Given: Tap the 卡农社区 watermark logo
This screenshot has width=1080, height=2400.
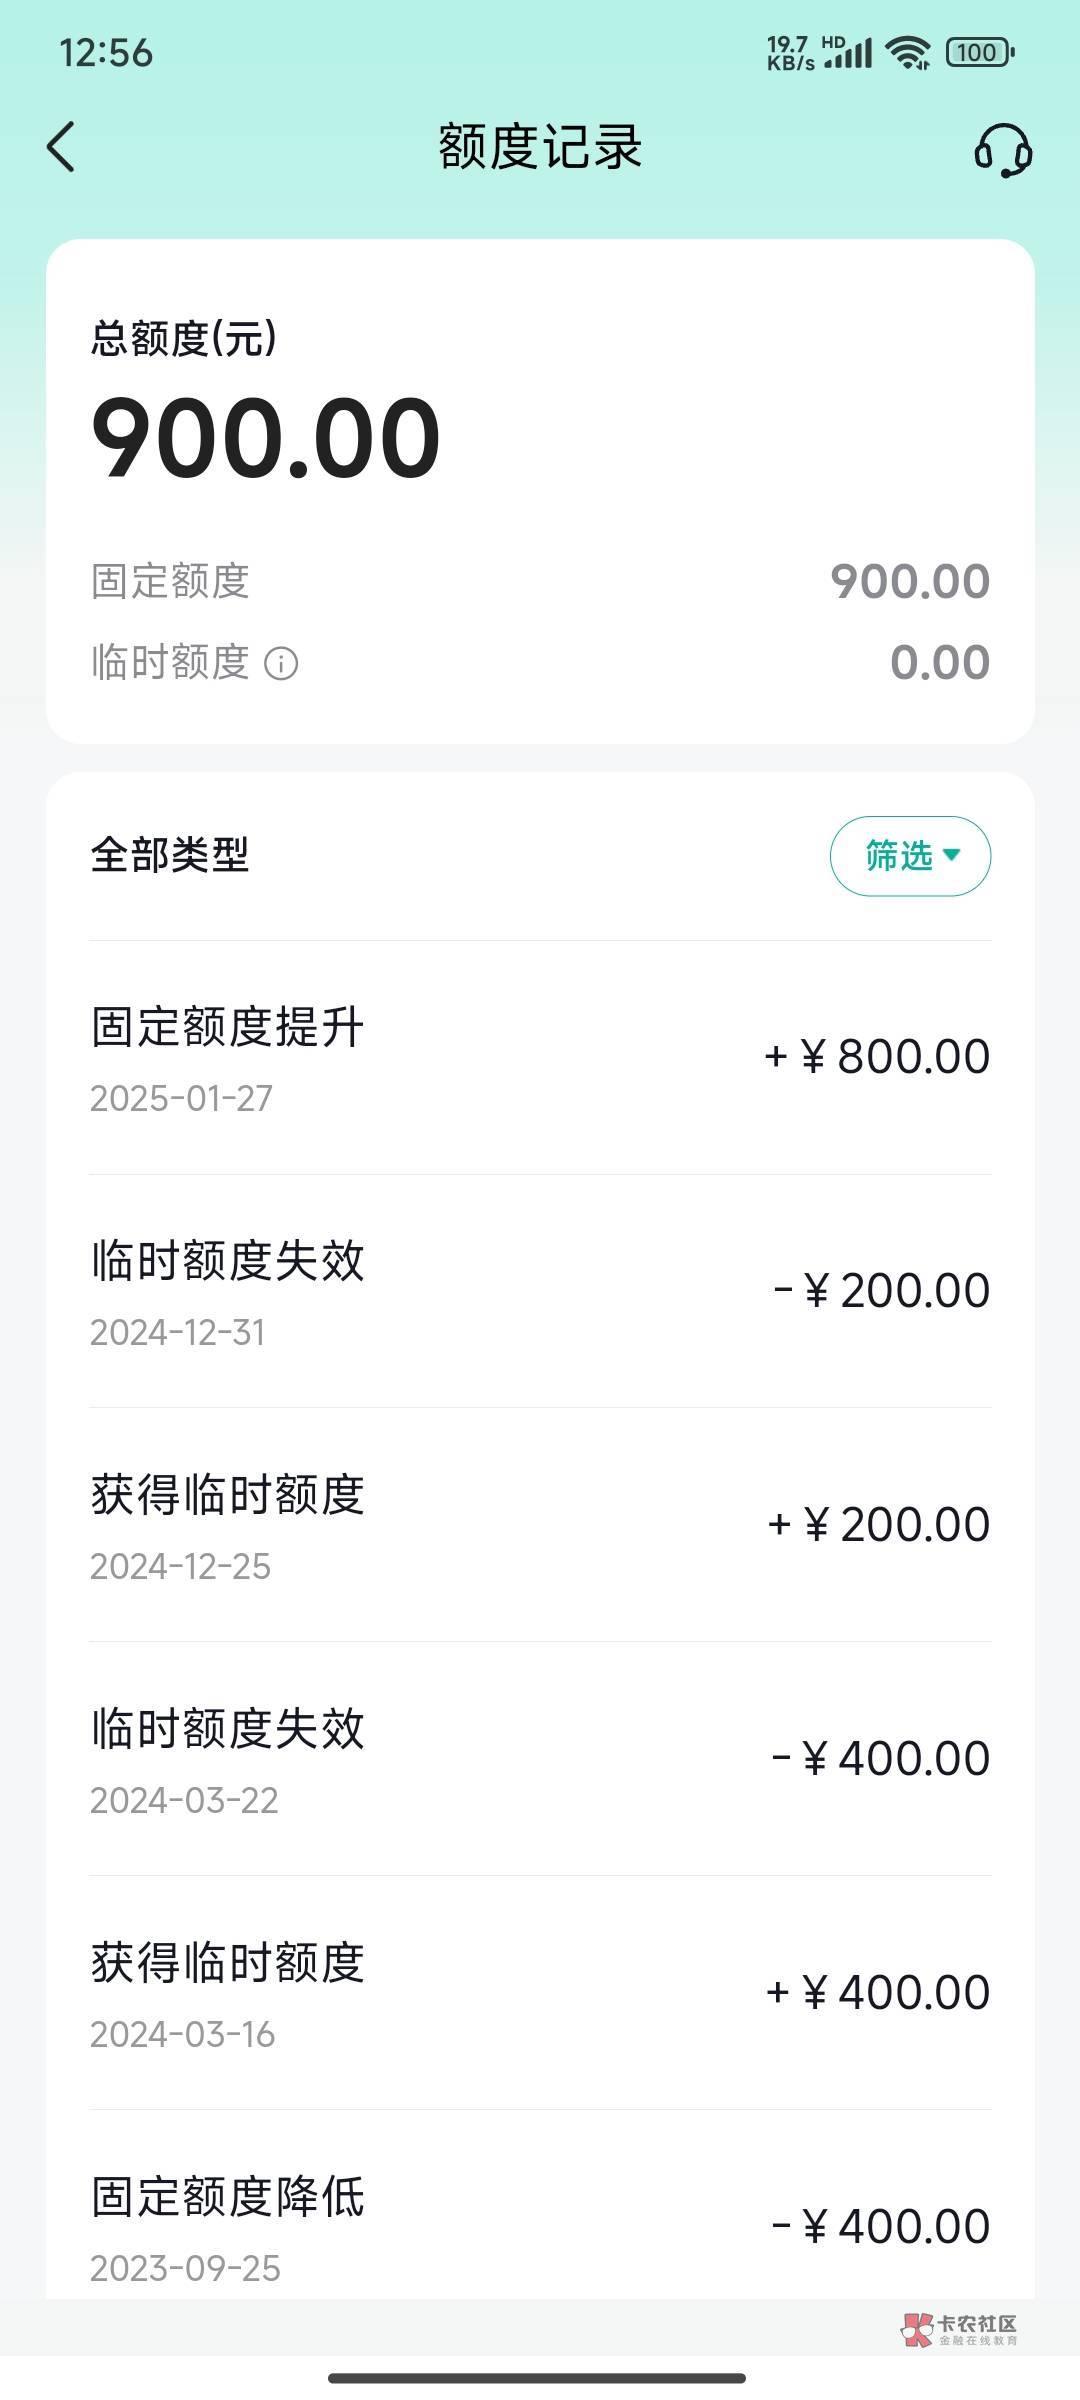Looking at the screenshot, I should click(958, 2329).
